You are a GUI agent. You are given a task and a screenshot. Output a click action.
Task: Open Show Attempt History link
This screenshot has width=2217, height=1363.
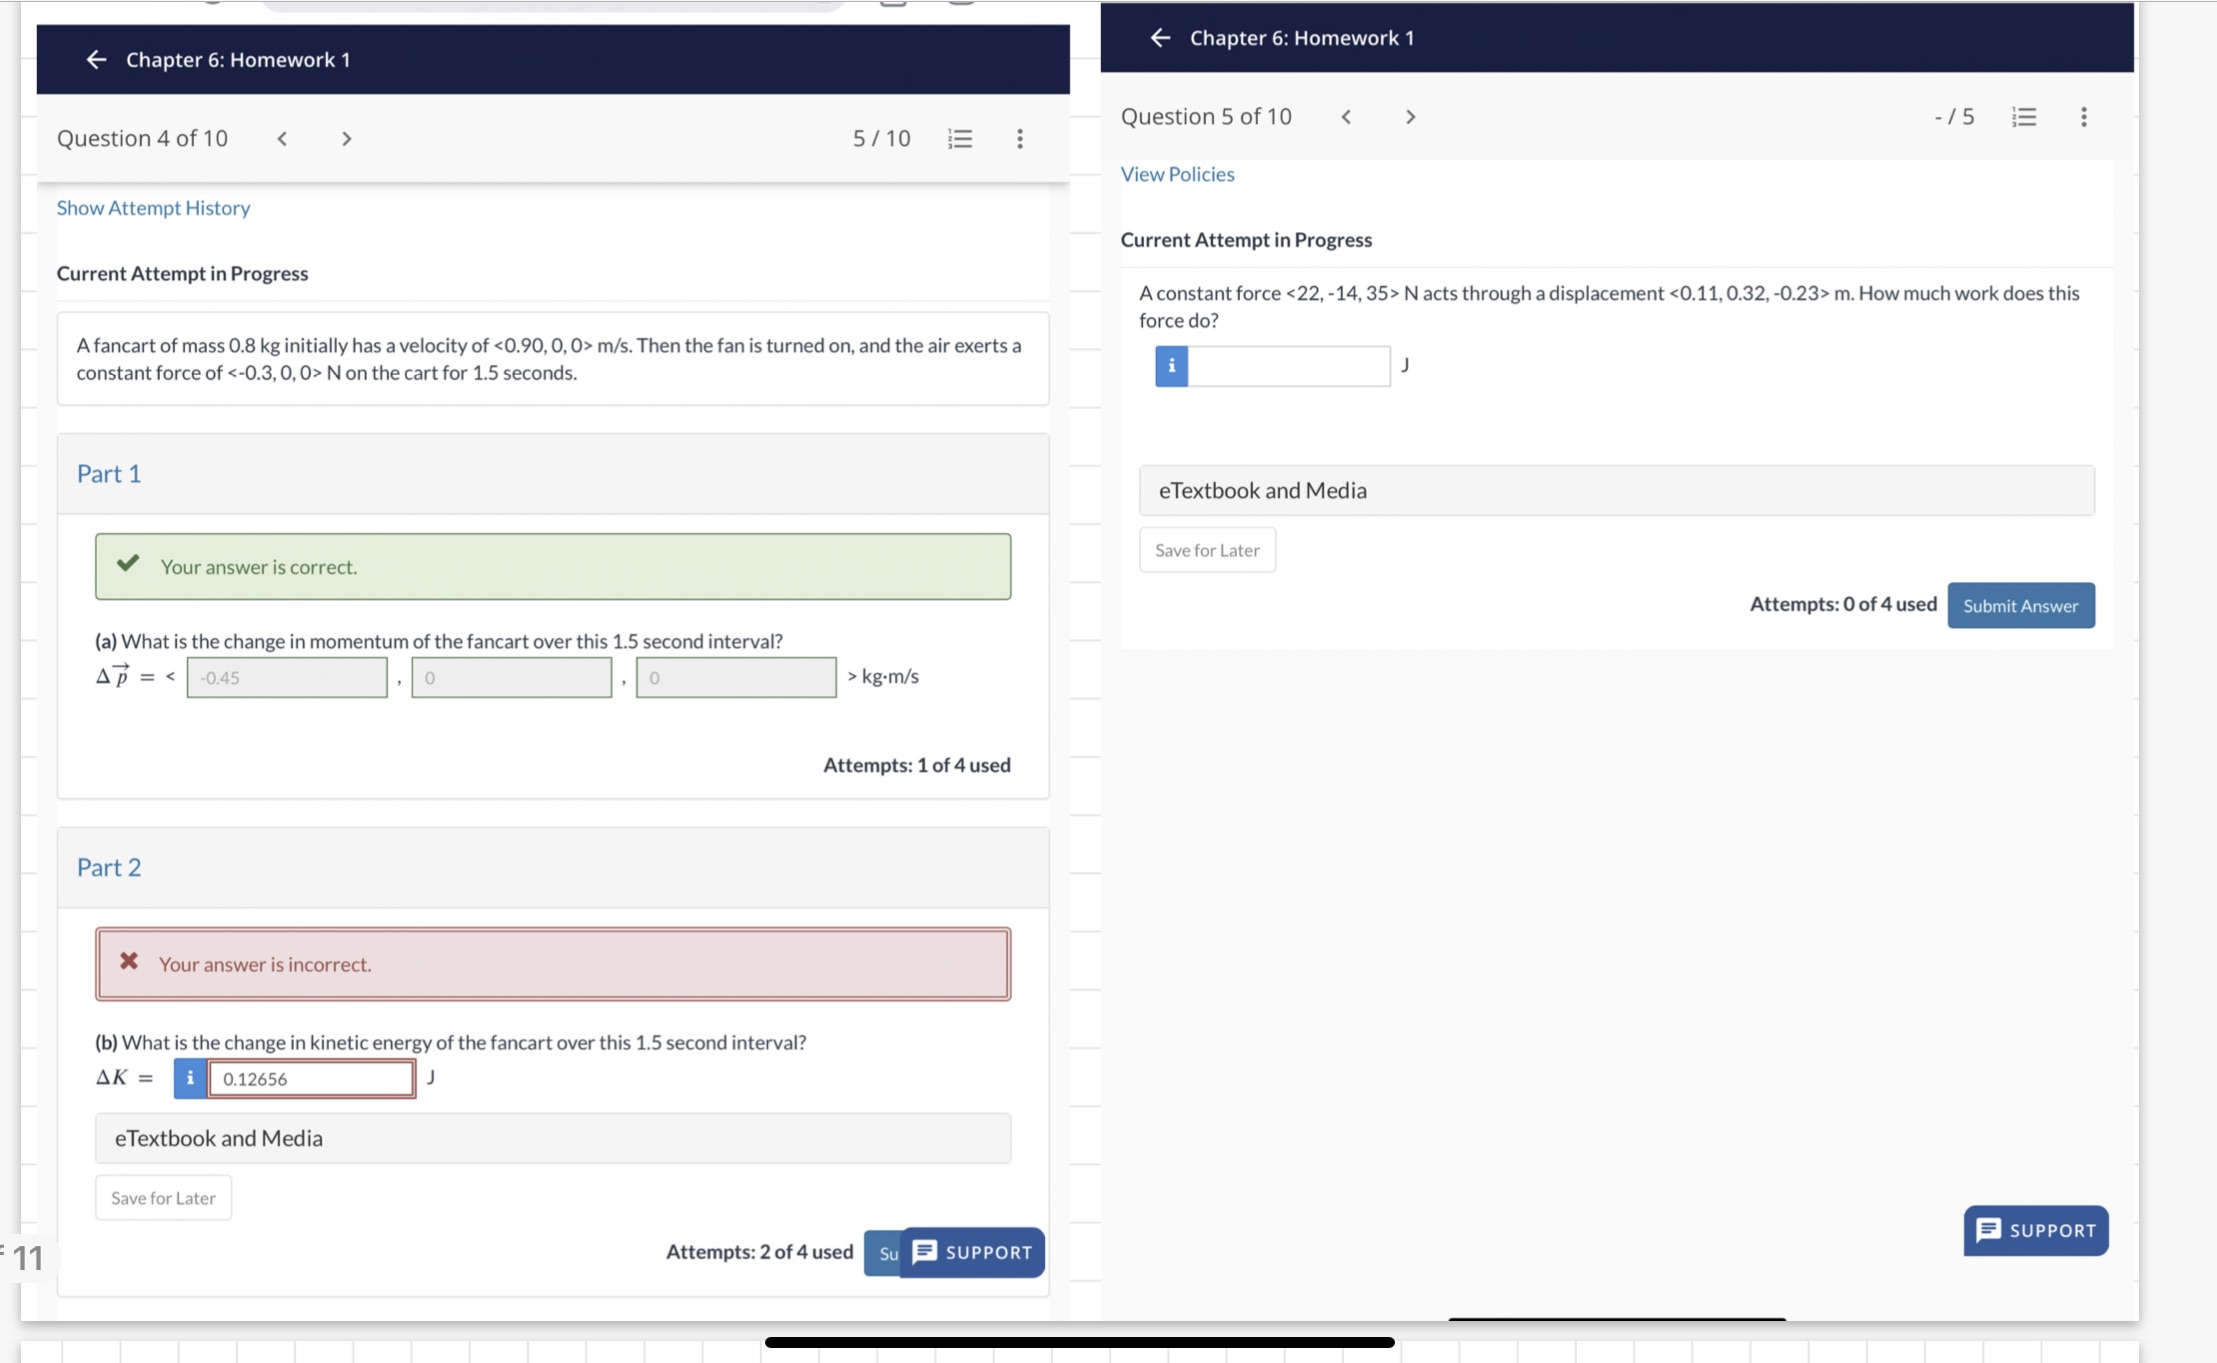(153, 208)
